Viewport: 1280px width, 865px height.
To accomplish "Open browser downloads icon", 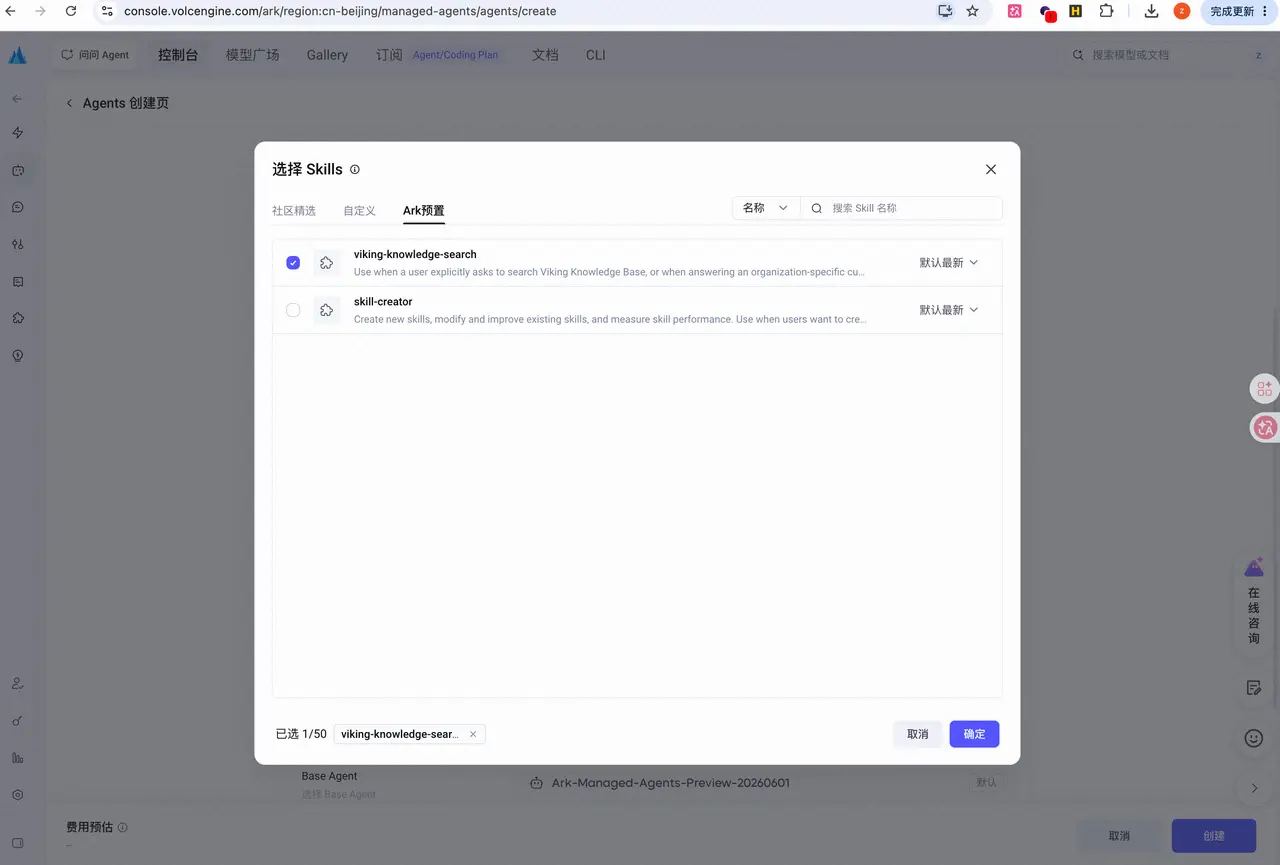I will click(x=1151, y=11).
